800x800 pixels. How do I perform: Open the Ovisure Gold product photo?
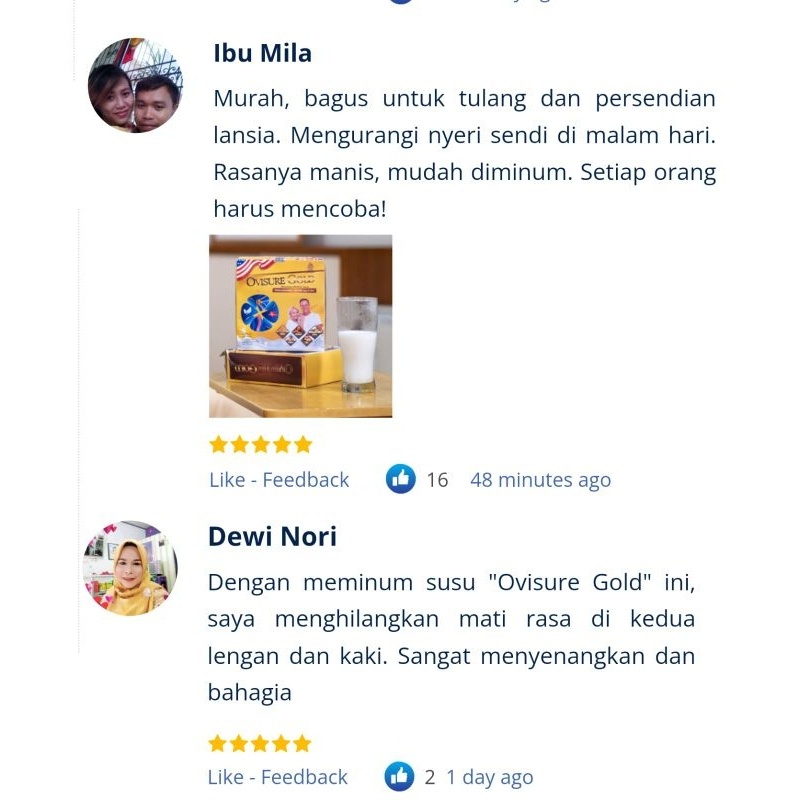[x=301, y=326]
